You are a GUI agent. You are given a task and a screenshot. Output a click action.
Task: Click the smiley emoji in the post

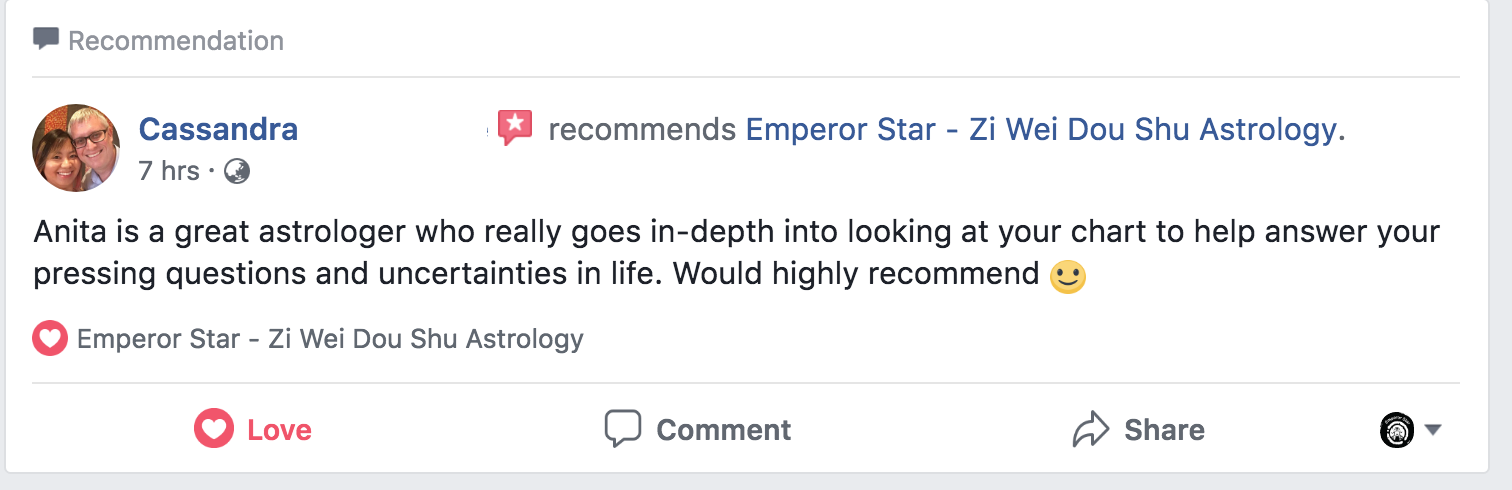point(1067,275)
